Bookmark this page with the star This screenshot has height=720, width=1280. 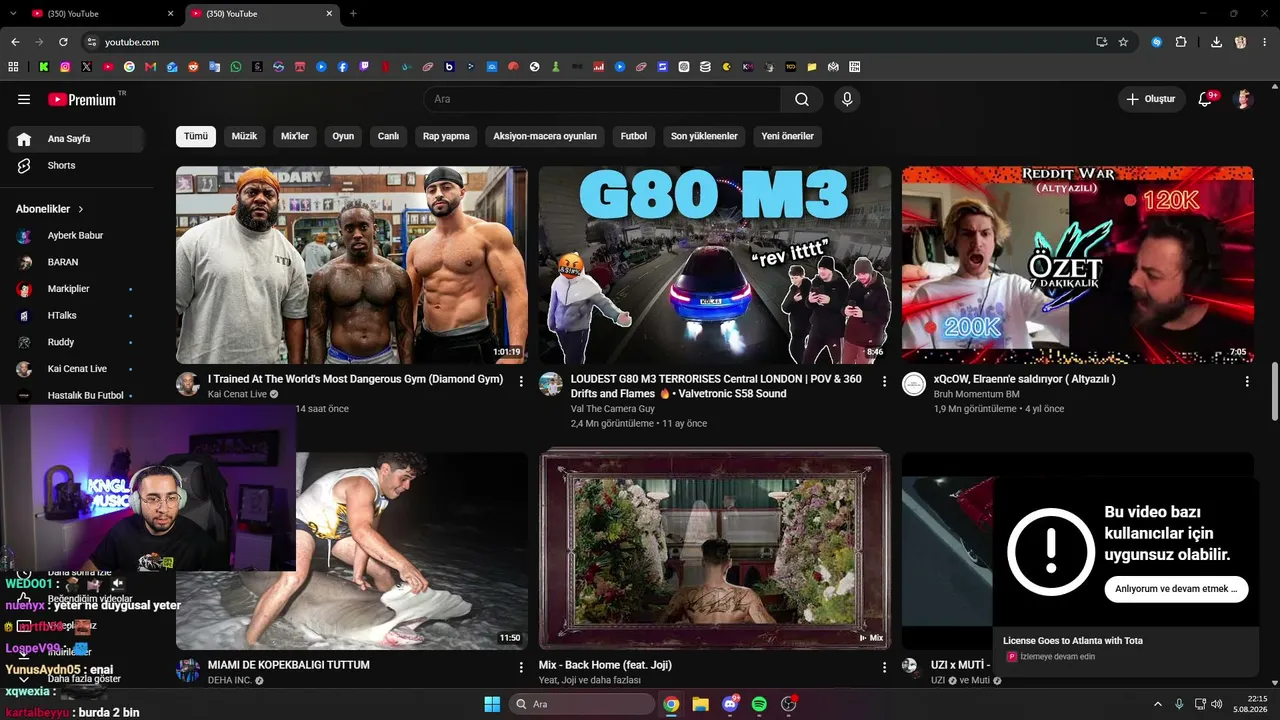point(1123,42)
